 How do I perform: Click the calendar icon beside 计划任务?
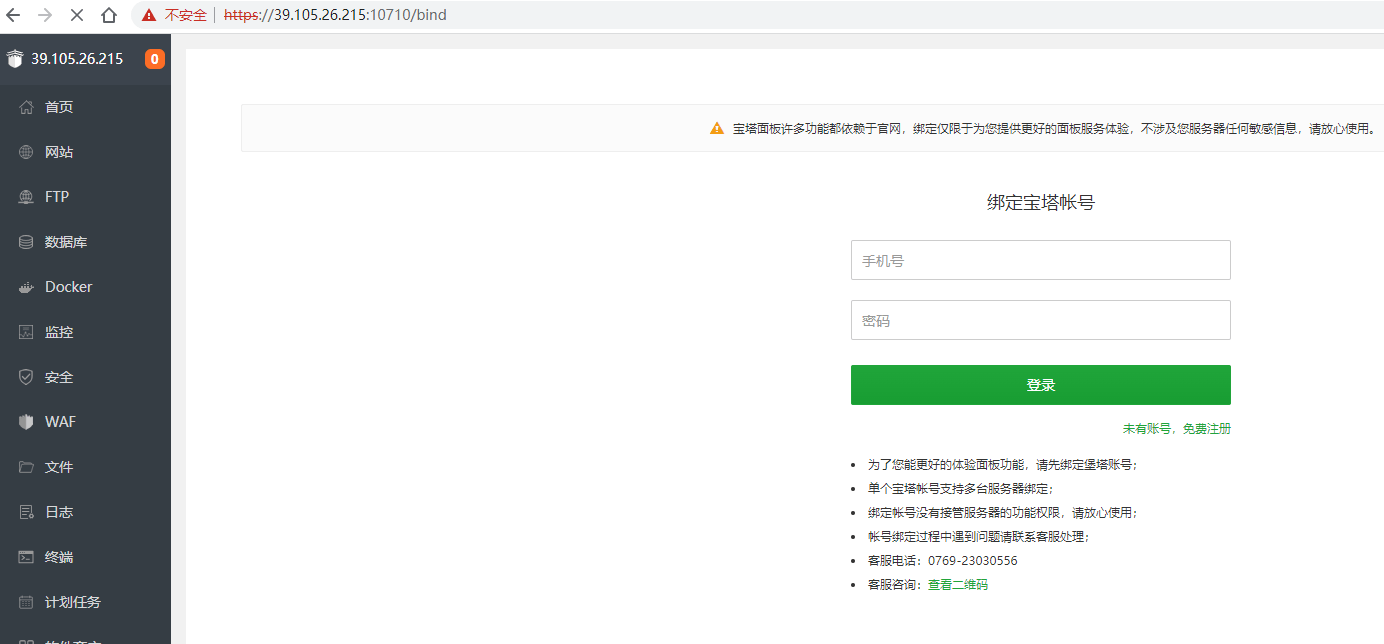click(x=27, y=602)
